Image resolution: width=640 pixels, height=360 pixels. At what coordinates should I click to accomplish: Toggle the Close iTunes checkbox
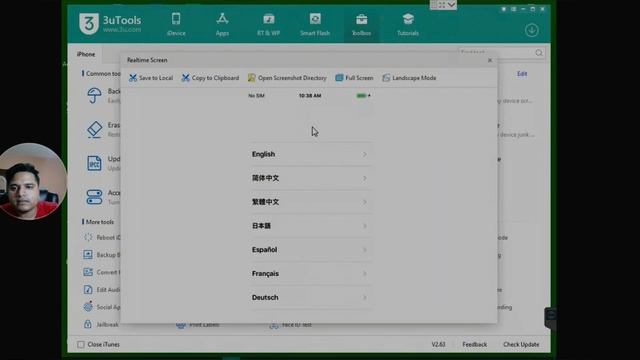coord(81,344)
